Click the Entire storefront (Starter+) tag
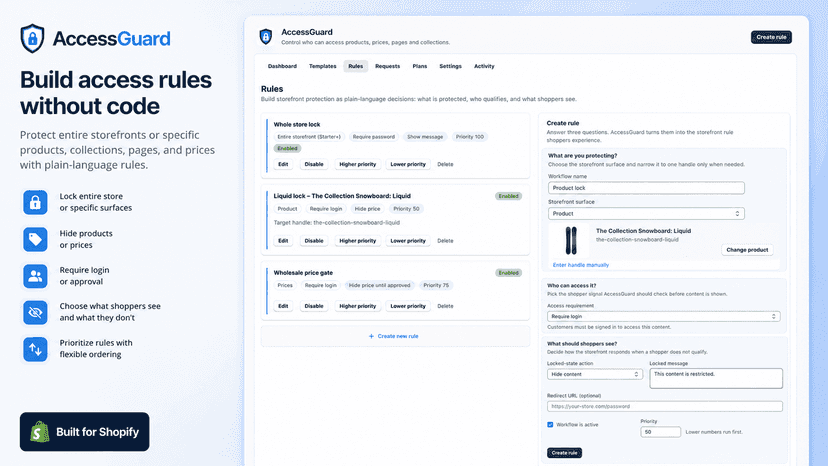828x466 pixels. (309, 137)
